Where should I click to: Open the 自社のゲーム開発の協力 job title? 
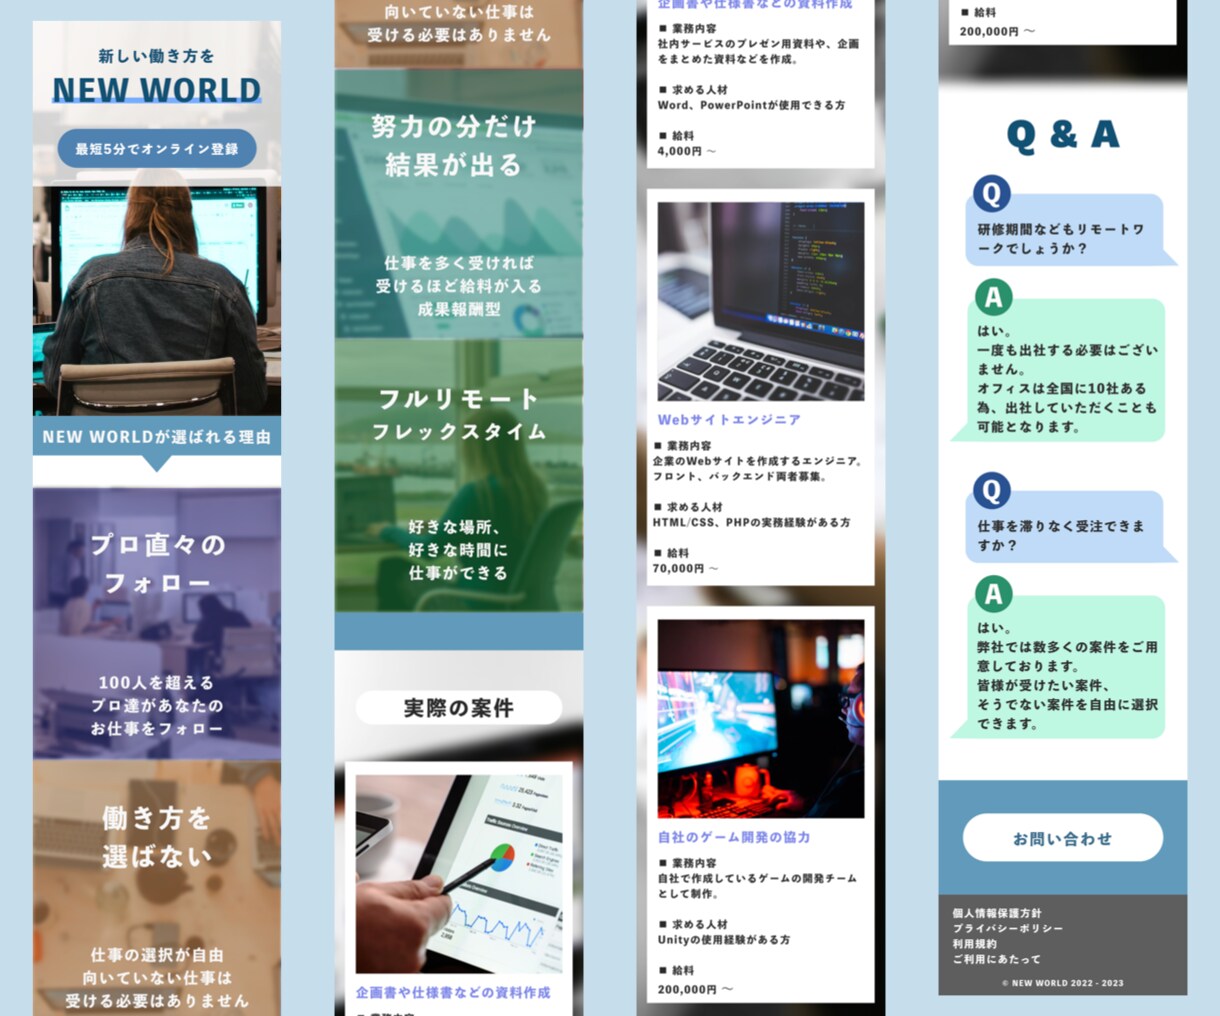point(734,837)
